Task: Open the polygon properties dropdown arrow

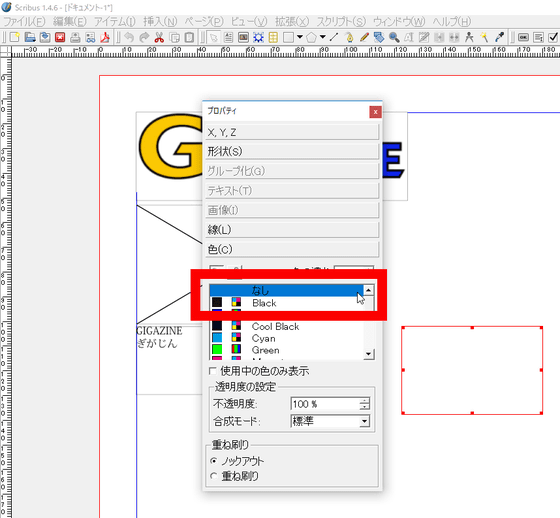Action: point(322,37)
